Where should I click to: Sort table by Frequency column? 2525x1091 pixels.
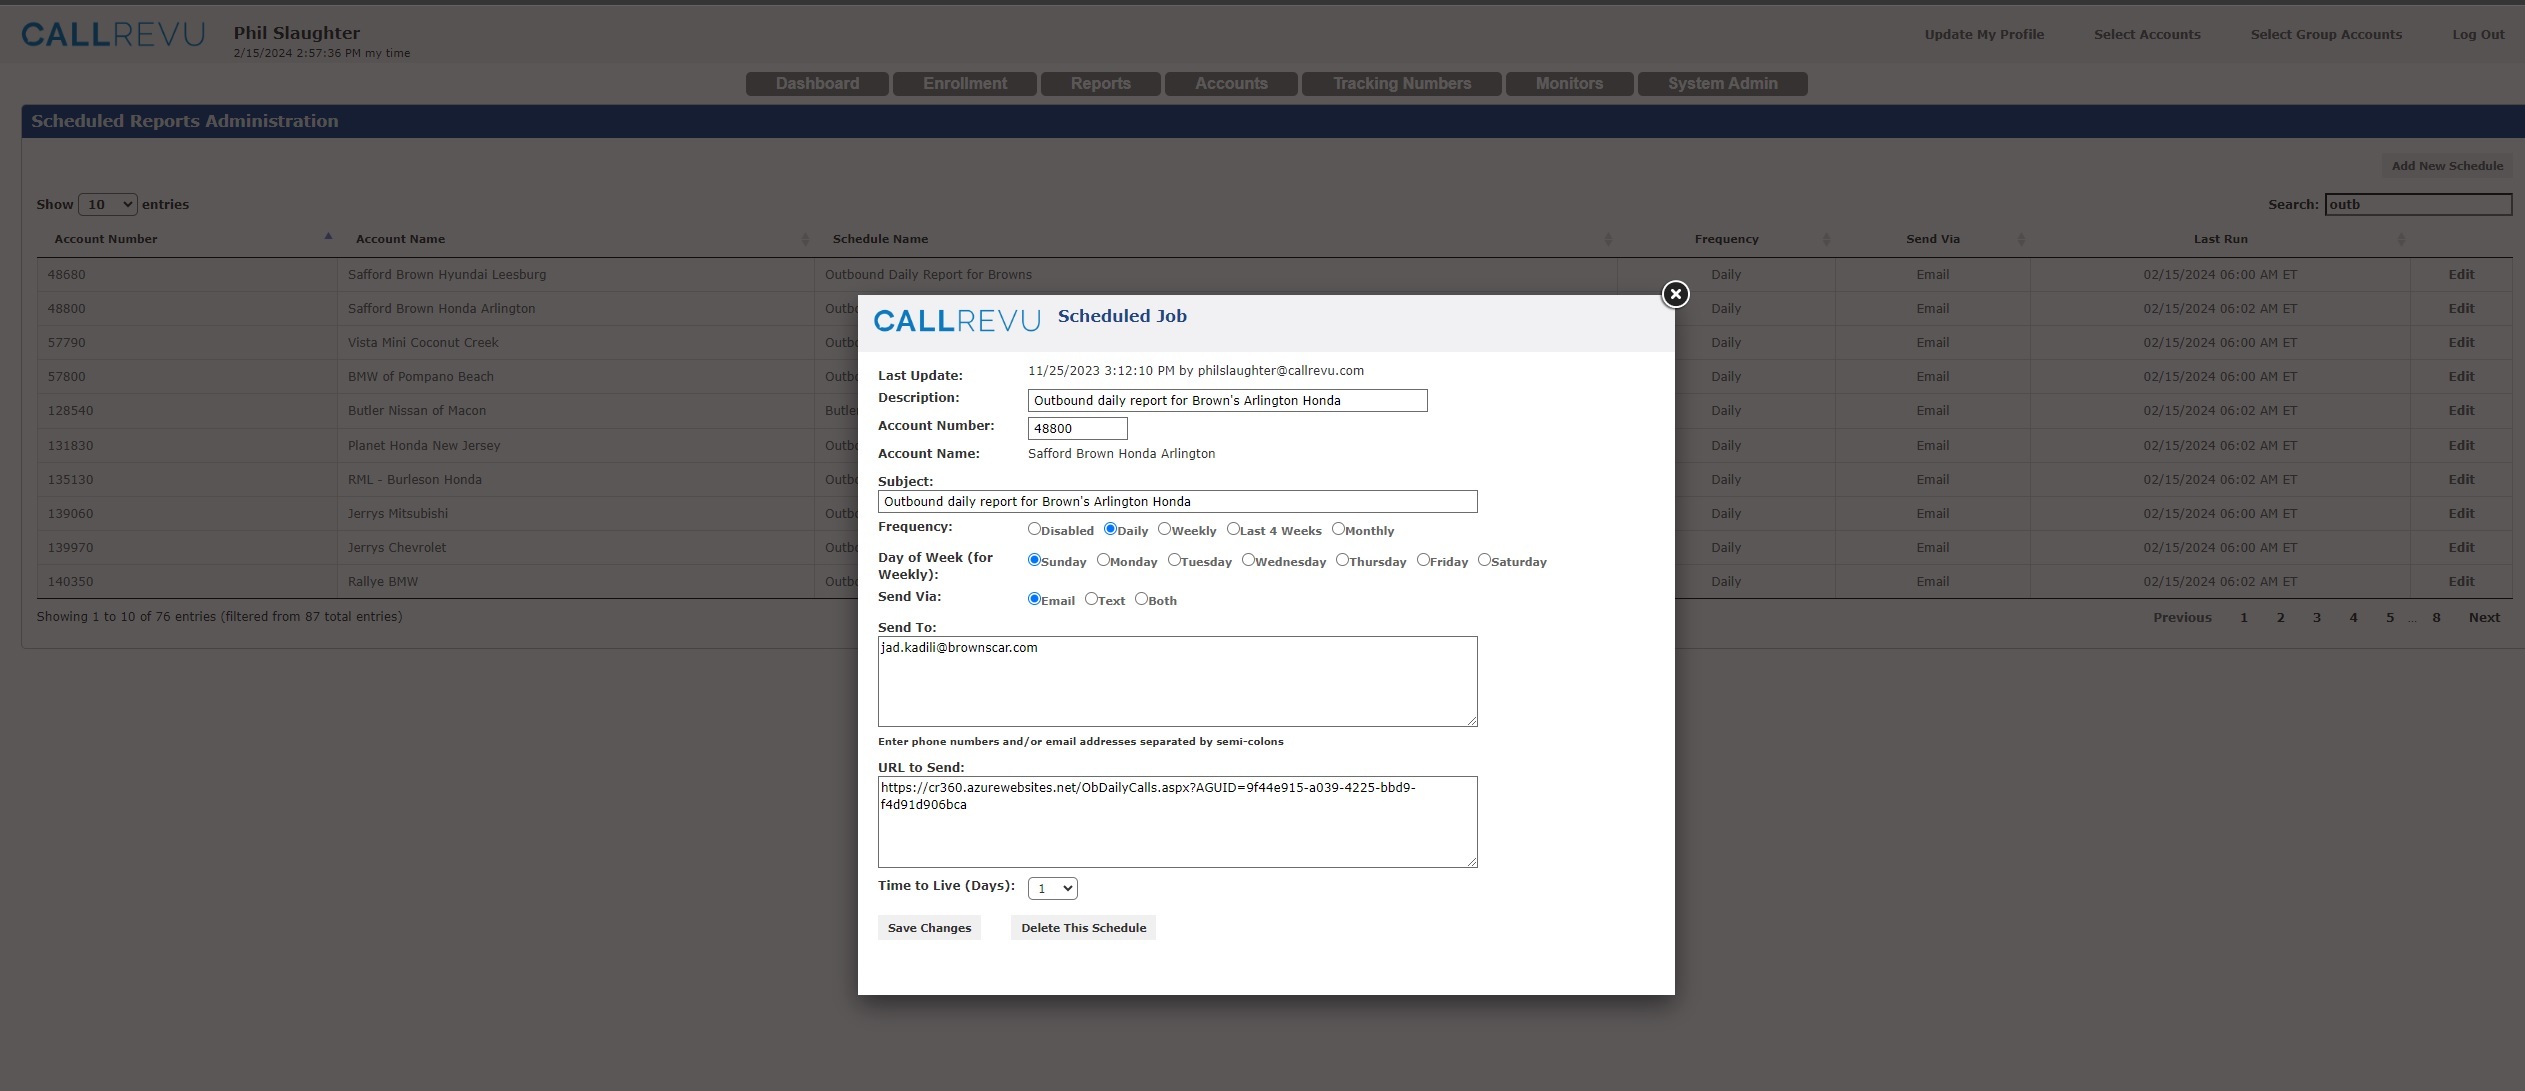[x=1726, y=239]
